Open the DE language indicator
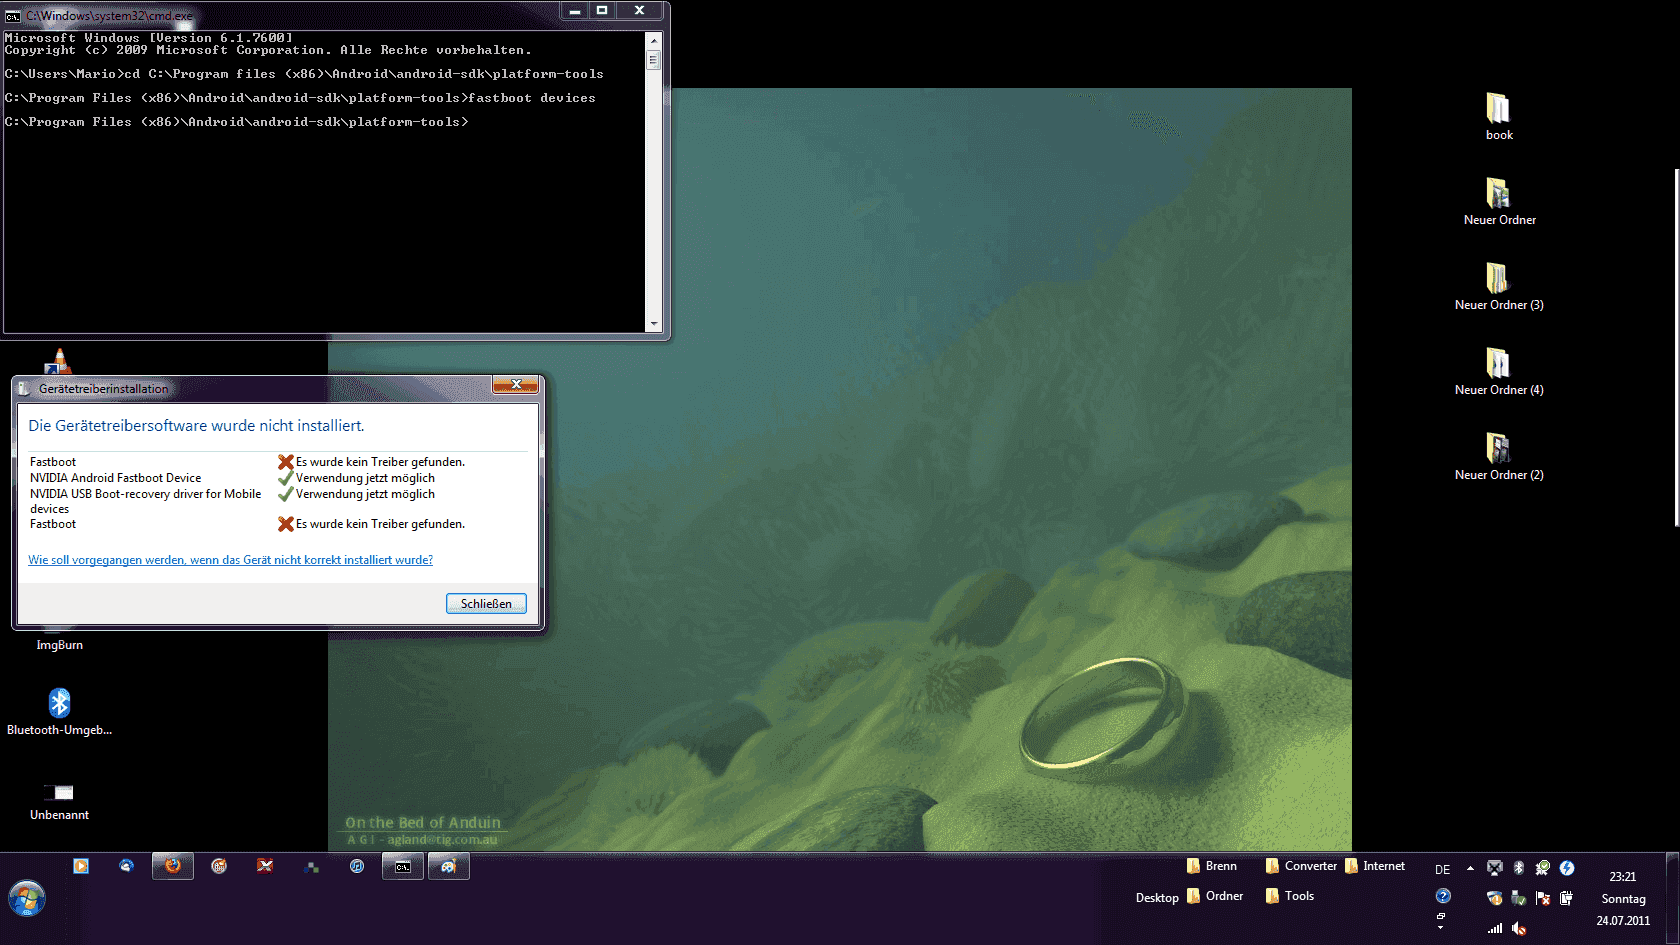This screenshot has width=1680, height=945. tap(1442, 869)
